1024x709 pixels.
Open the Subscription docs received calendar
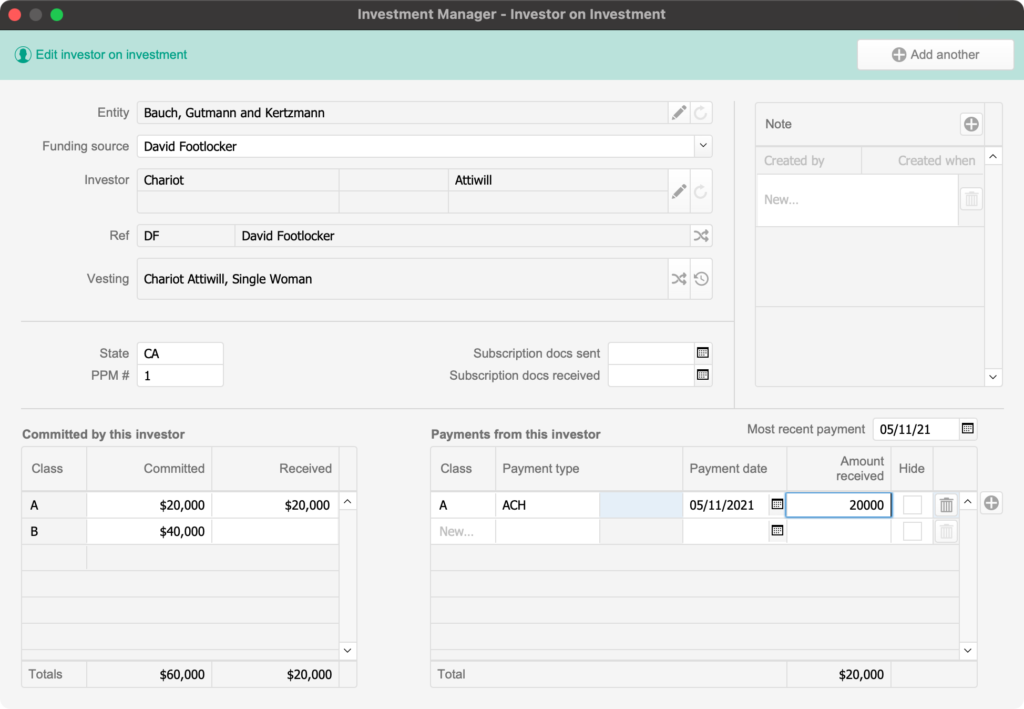[701, 374]
